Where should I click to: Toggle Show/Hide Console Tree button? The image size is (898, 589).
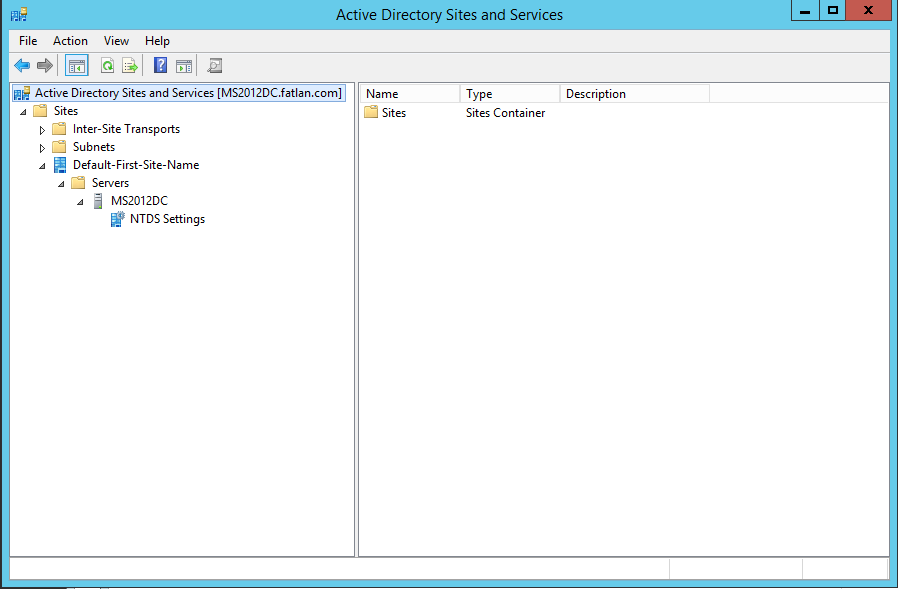(x=77, y=66)
